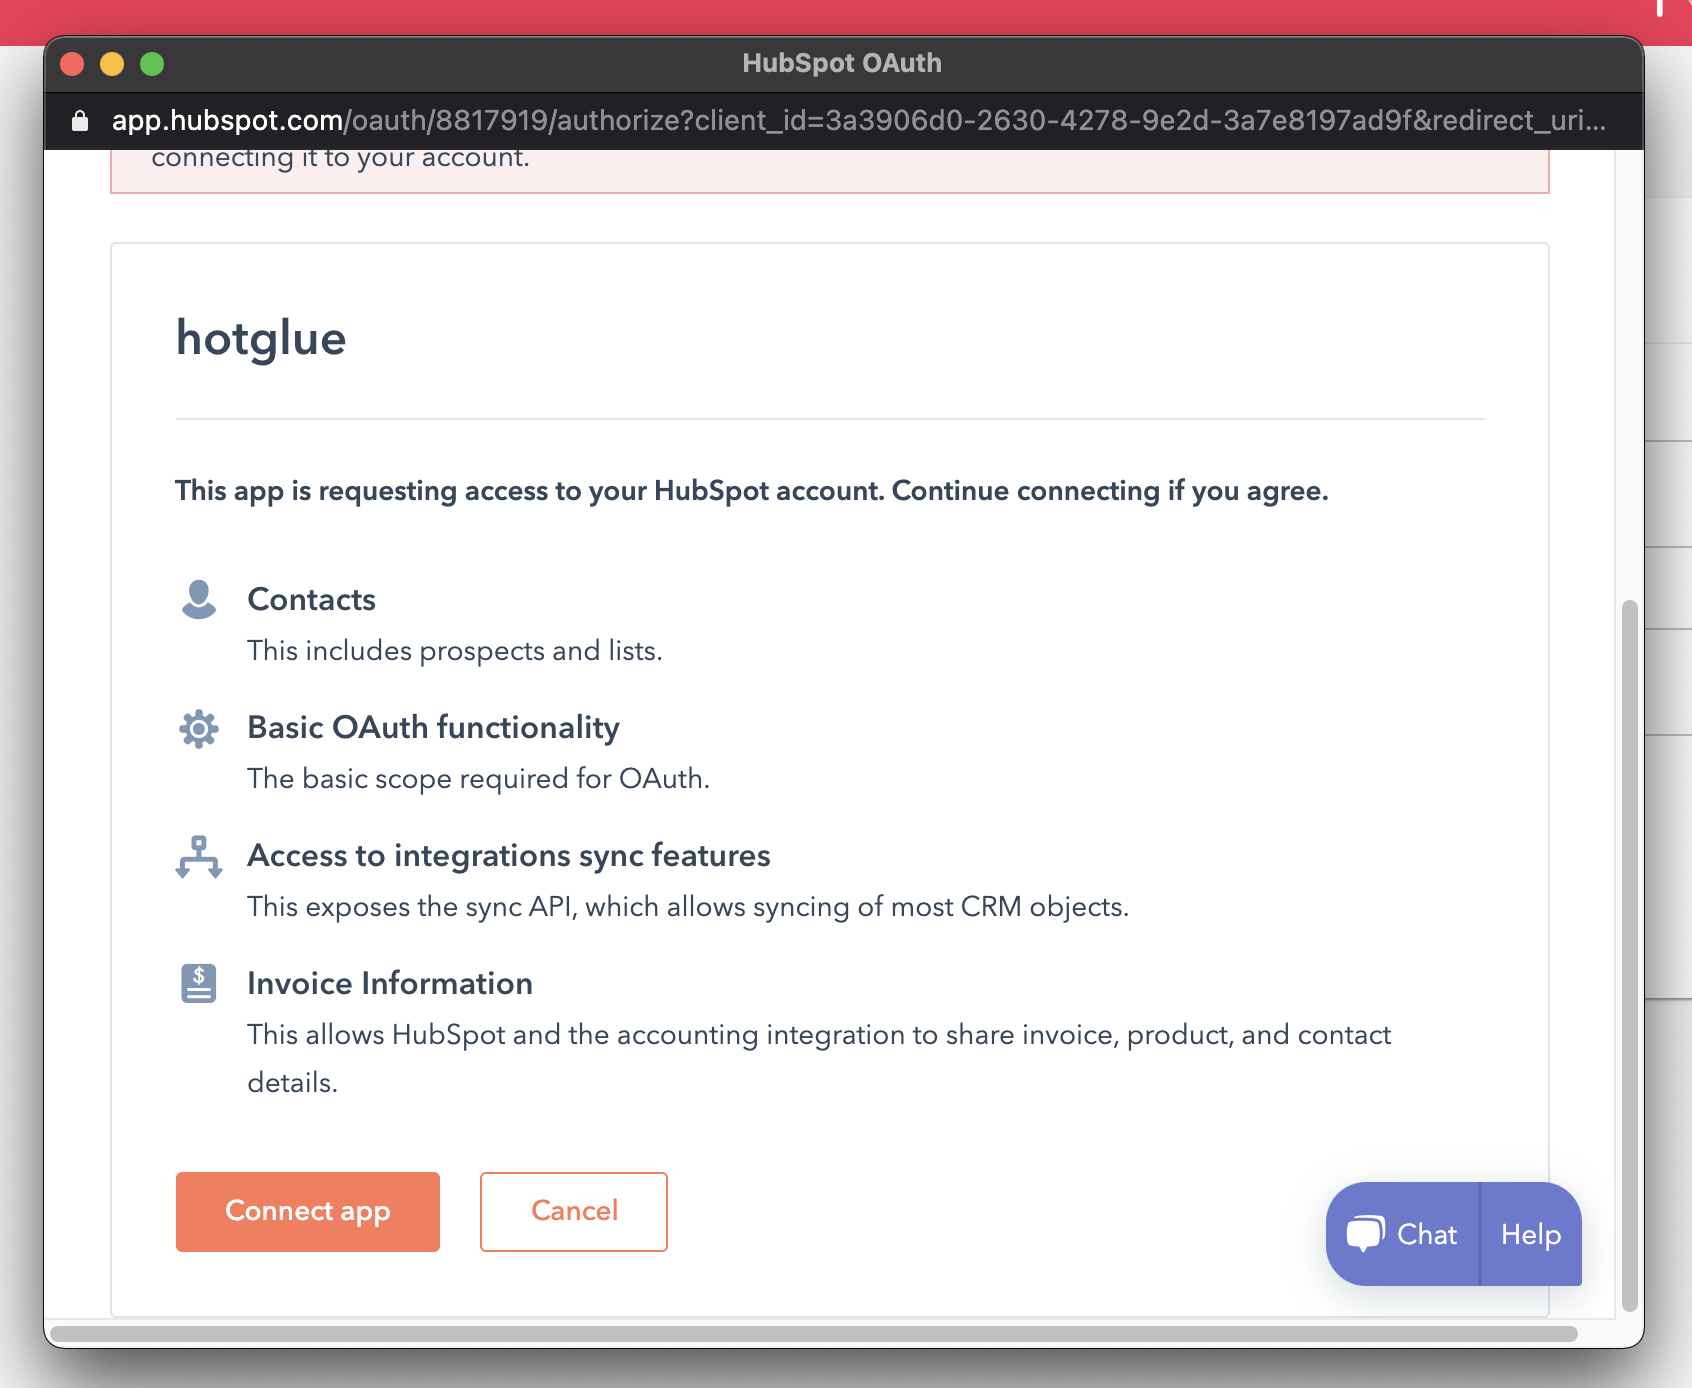
Task: Click the integrations sync network icon
Action: click(x=199, y=857)
